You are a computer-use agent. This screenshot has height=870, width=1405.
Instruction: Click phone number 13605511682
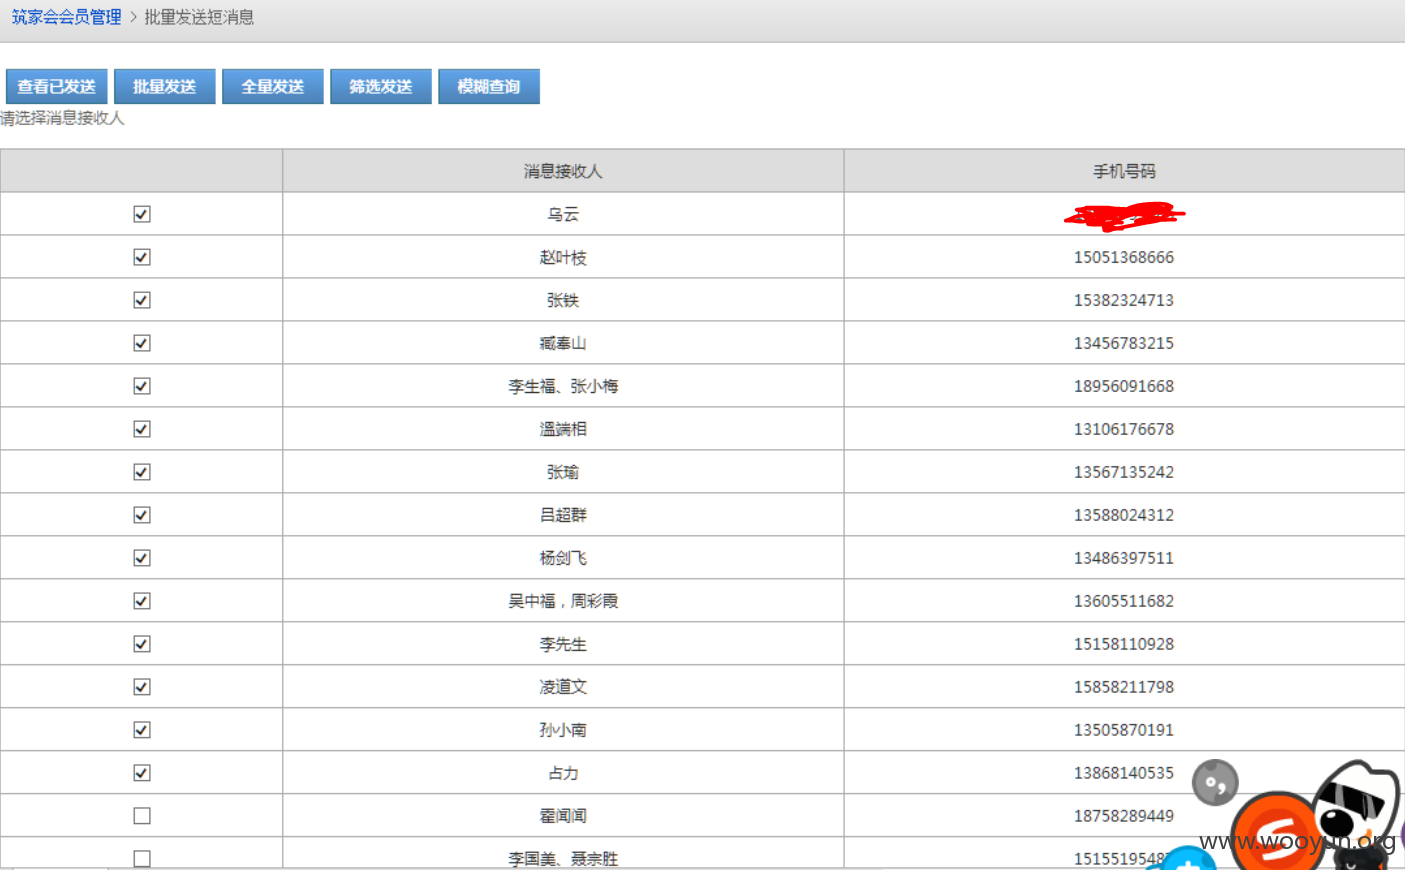pyautogui.click(x=1124, y=601)
